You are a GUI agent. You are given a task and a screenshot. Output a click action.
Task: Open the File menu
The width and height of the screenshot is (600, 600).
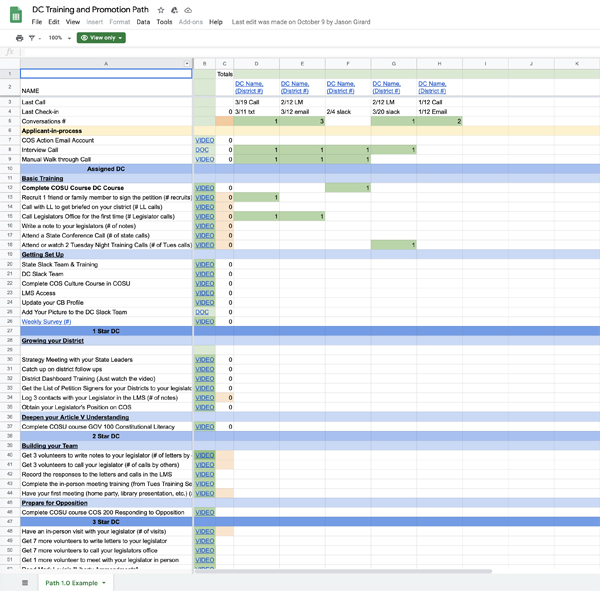coord(37,21)
